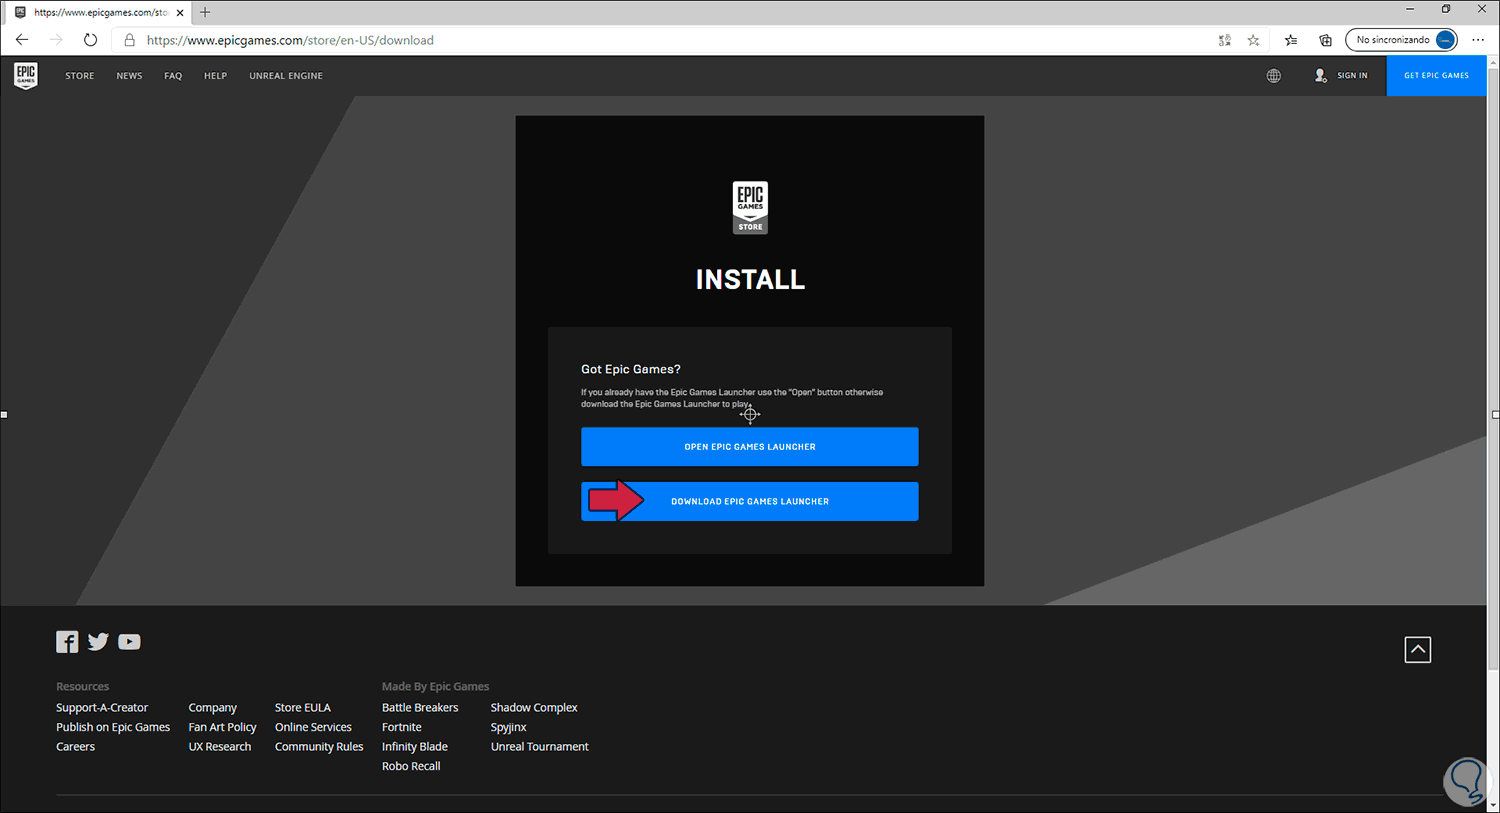
Task: Open the Spyjinx footer link
Action: pyautogui.click(x=509, y=727)
